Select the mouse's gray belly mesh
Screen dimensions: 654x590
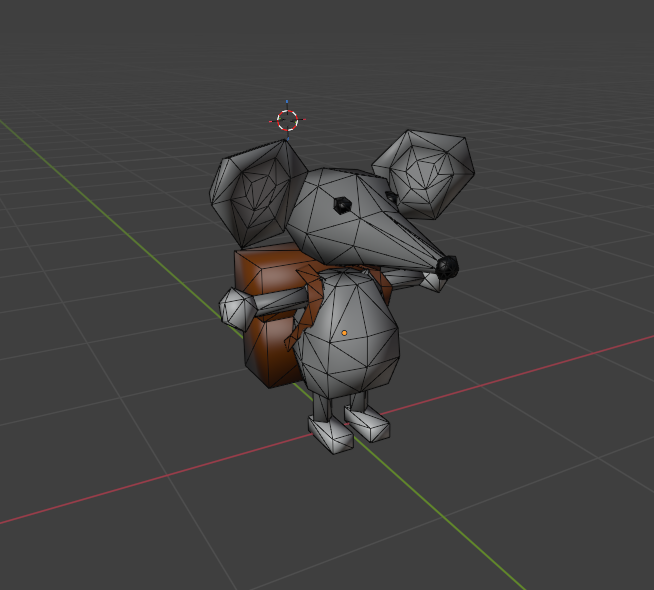(348, 334)
